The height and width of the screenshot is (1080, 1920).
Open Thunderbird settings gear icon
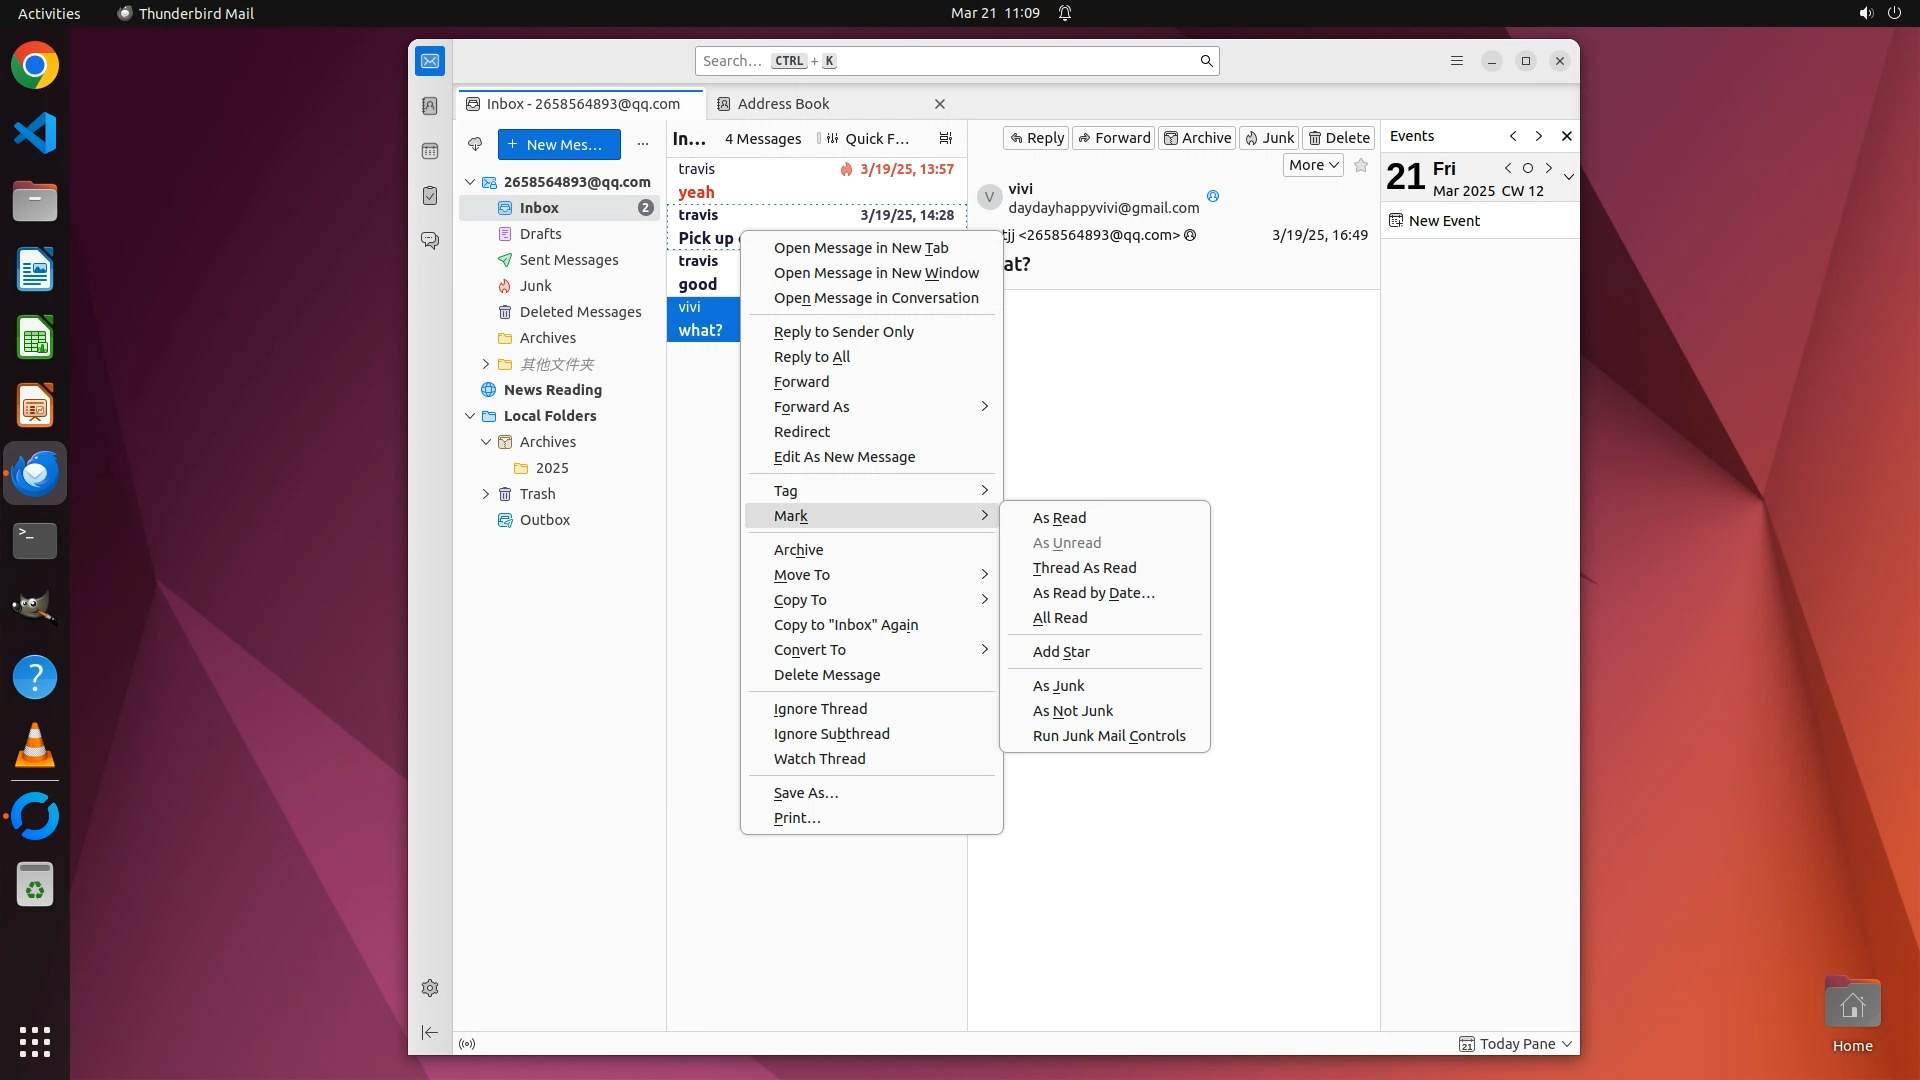[x=430, y=988]
